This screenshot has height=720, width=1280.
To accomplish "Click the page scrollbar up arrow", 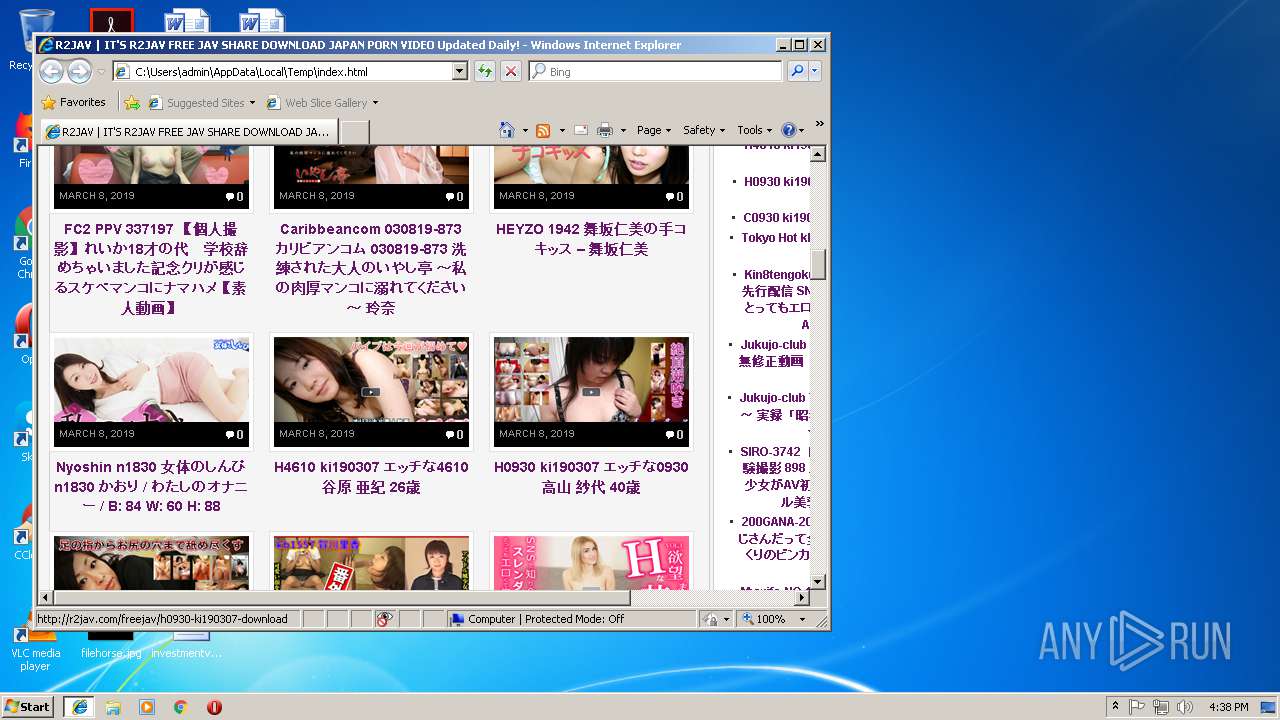I will tap(818, 154).
